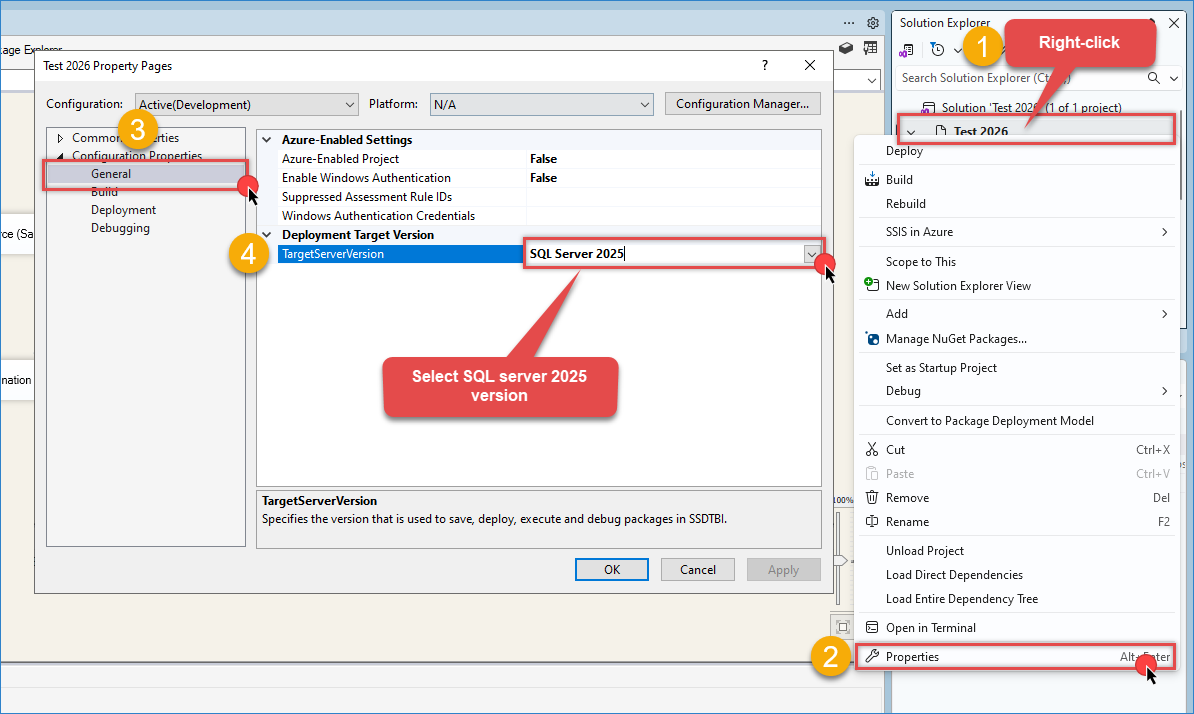Screen dimensions: 1194x714
Task: Select Deployment in the properties tree
Action: coord(123,210)
